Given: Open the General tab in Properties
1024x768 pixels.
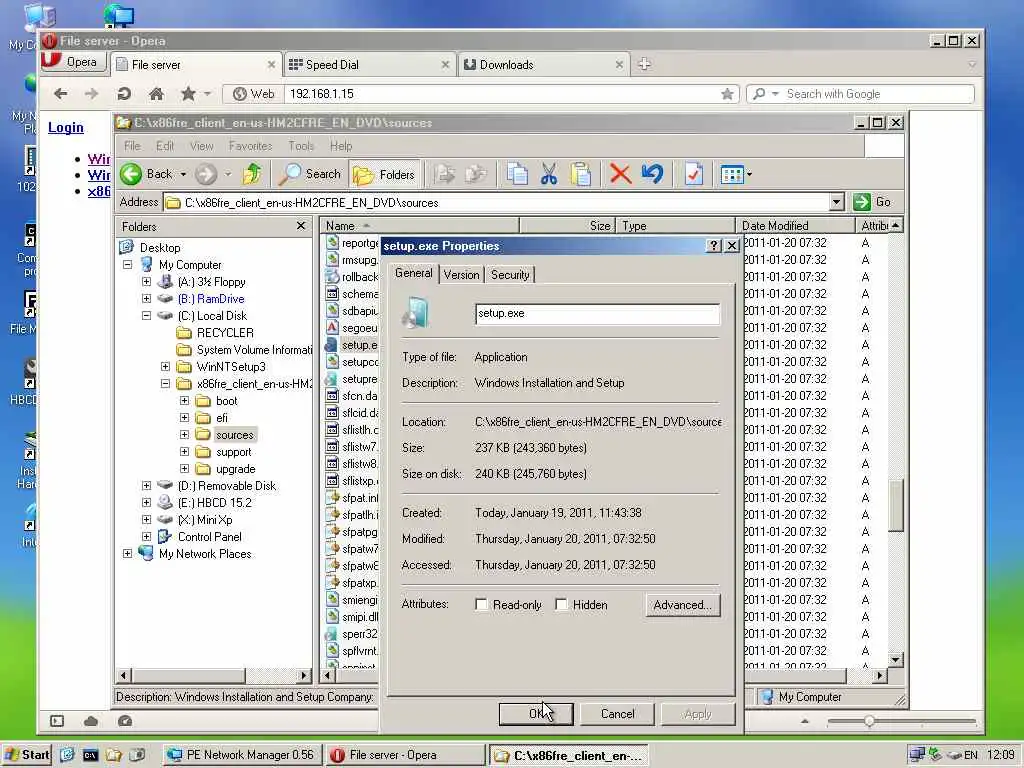Looking at the screenshot, I should pyautogui.click(x=413, y=273).
